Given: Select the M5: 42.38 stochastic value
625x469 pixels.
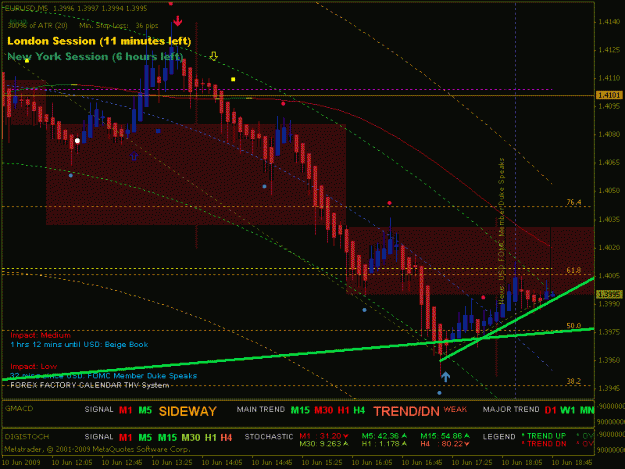Looking at the screenshot, I should pos(384,436).
